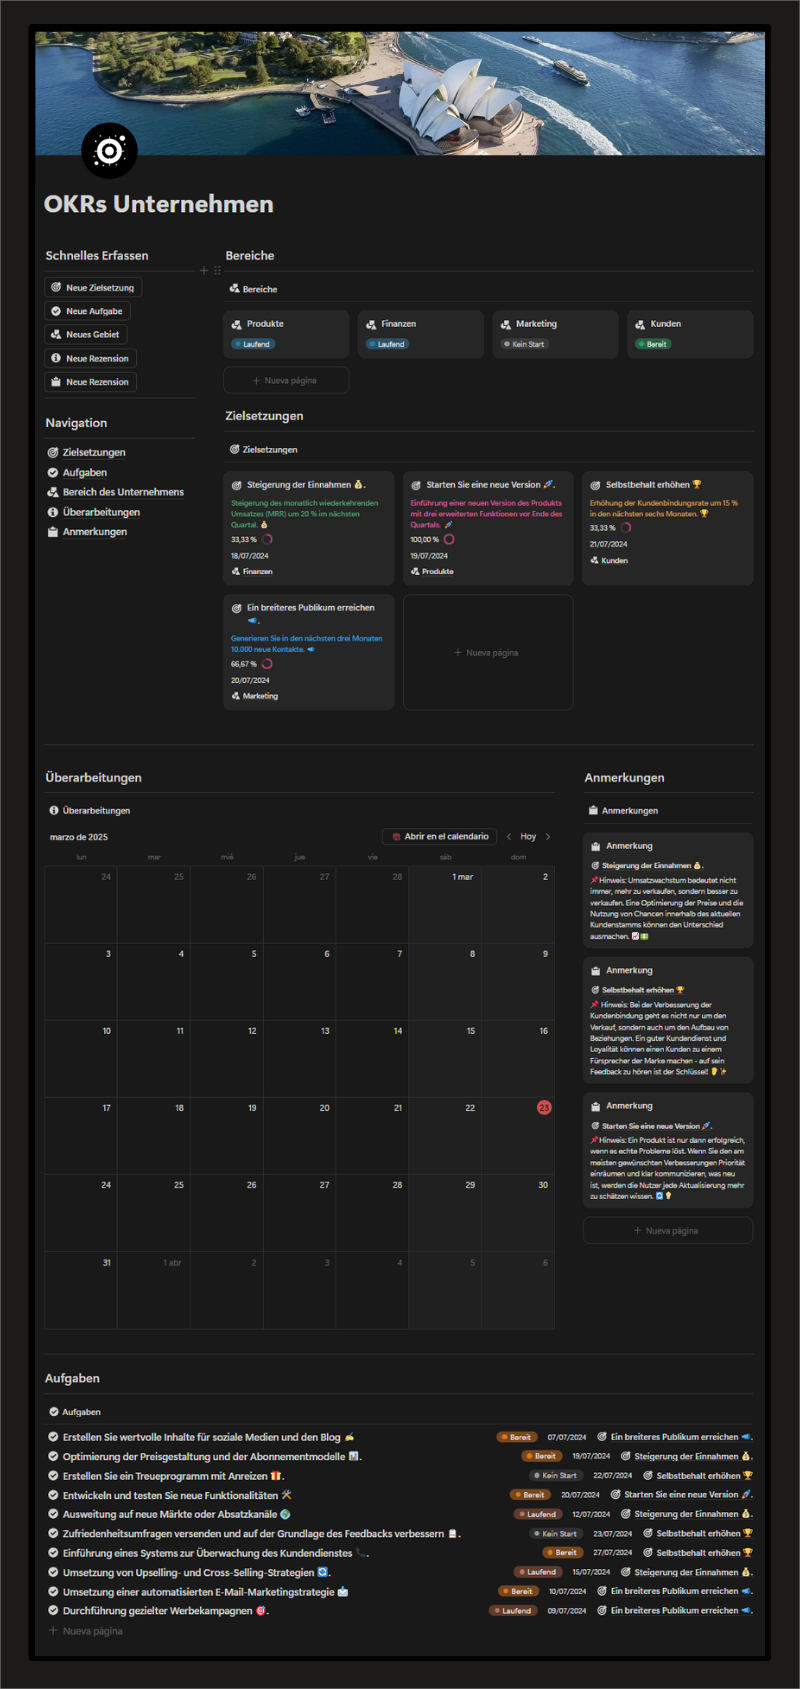This screenshot has height=1689, width=800.
Task: Click the OKRs page target icon
Action: click(x=109, y=151)
